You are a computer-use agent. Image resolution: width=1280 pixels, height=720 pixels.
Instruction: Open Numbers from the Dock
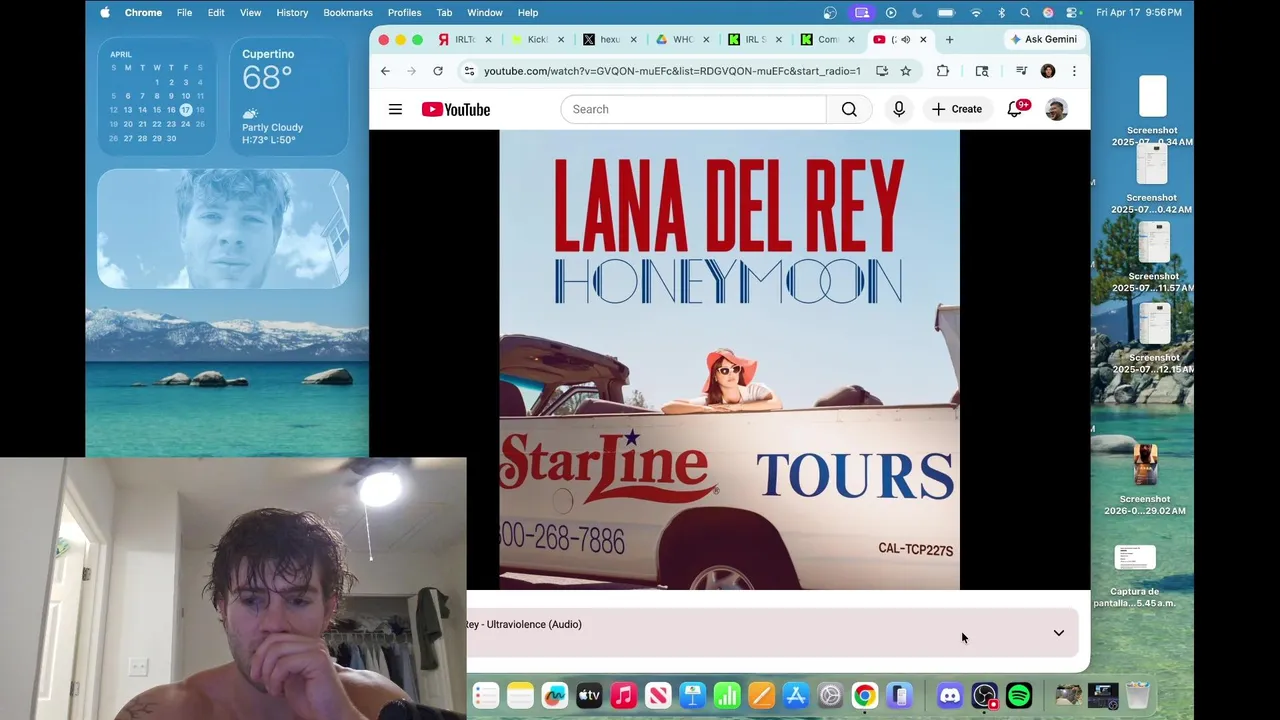point(727,695)
